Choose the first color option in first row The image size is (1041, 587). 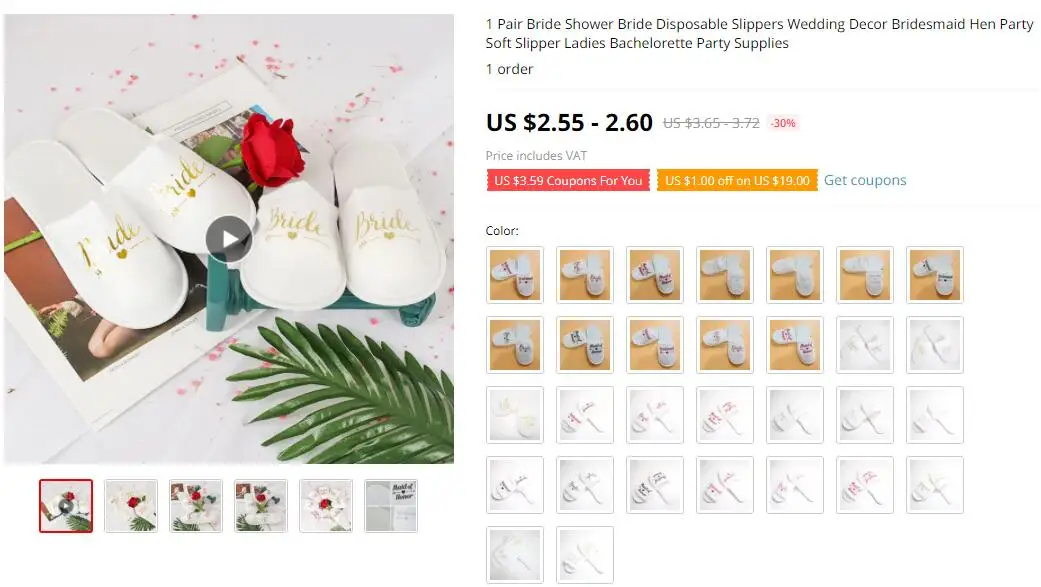click(x=515, y=275)
